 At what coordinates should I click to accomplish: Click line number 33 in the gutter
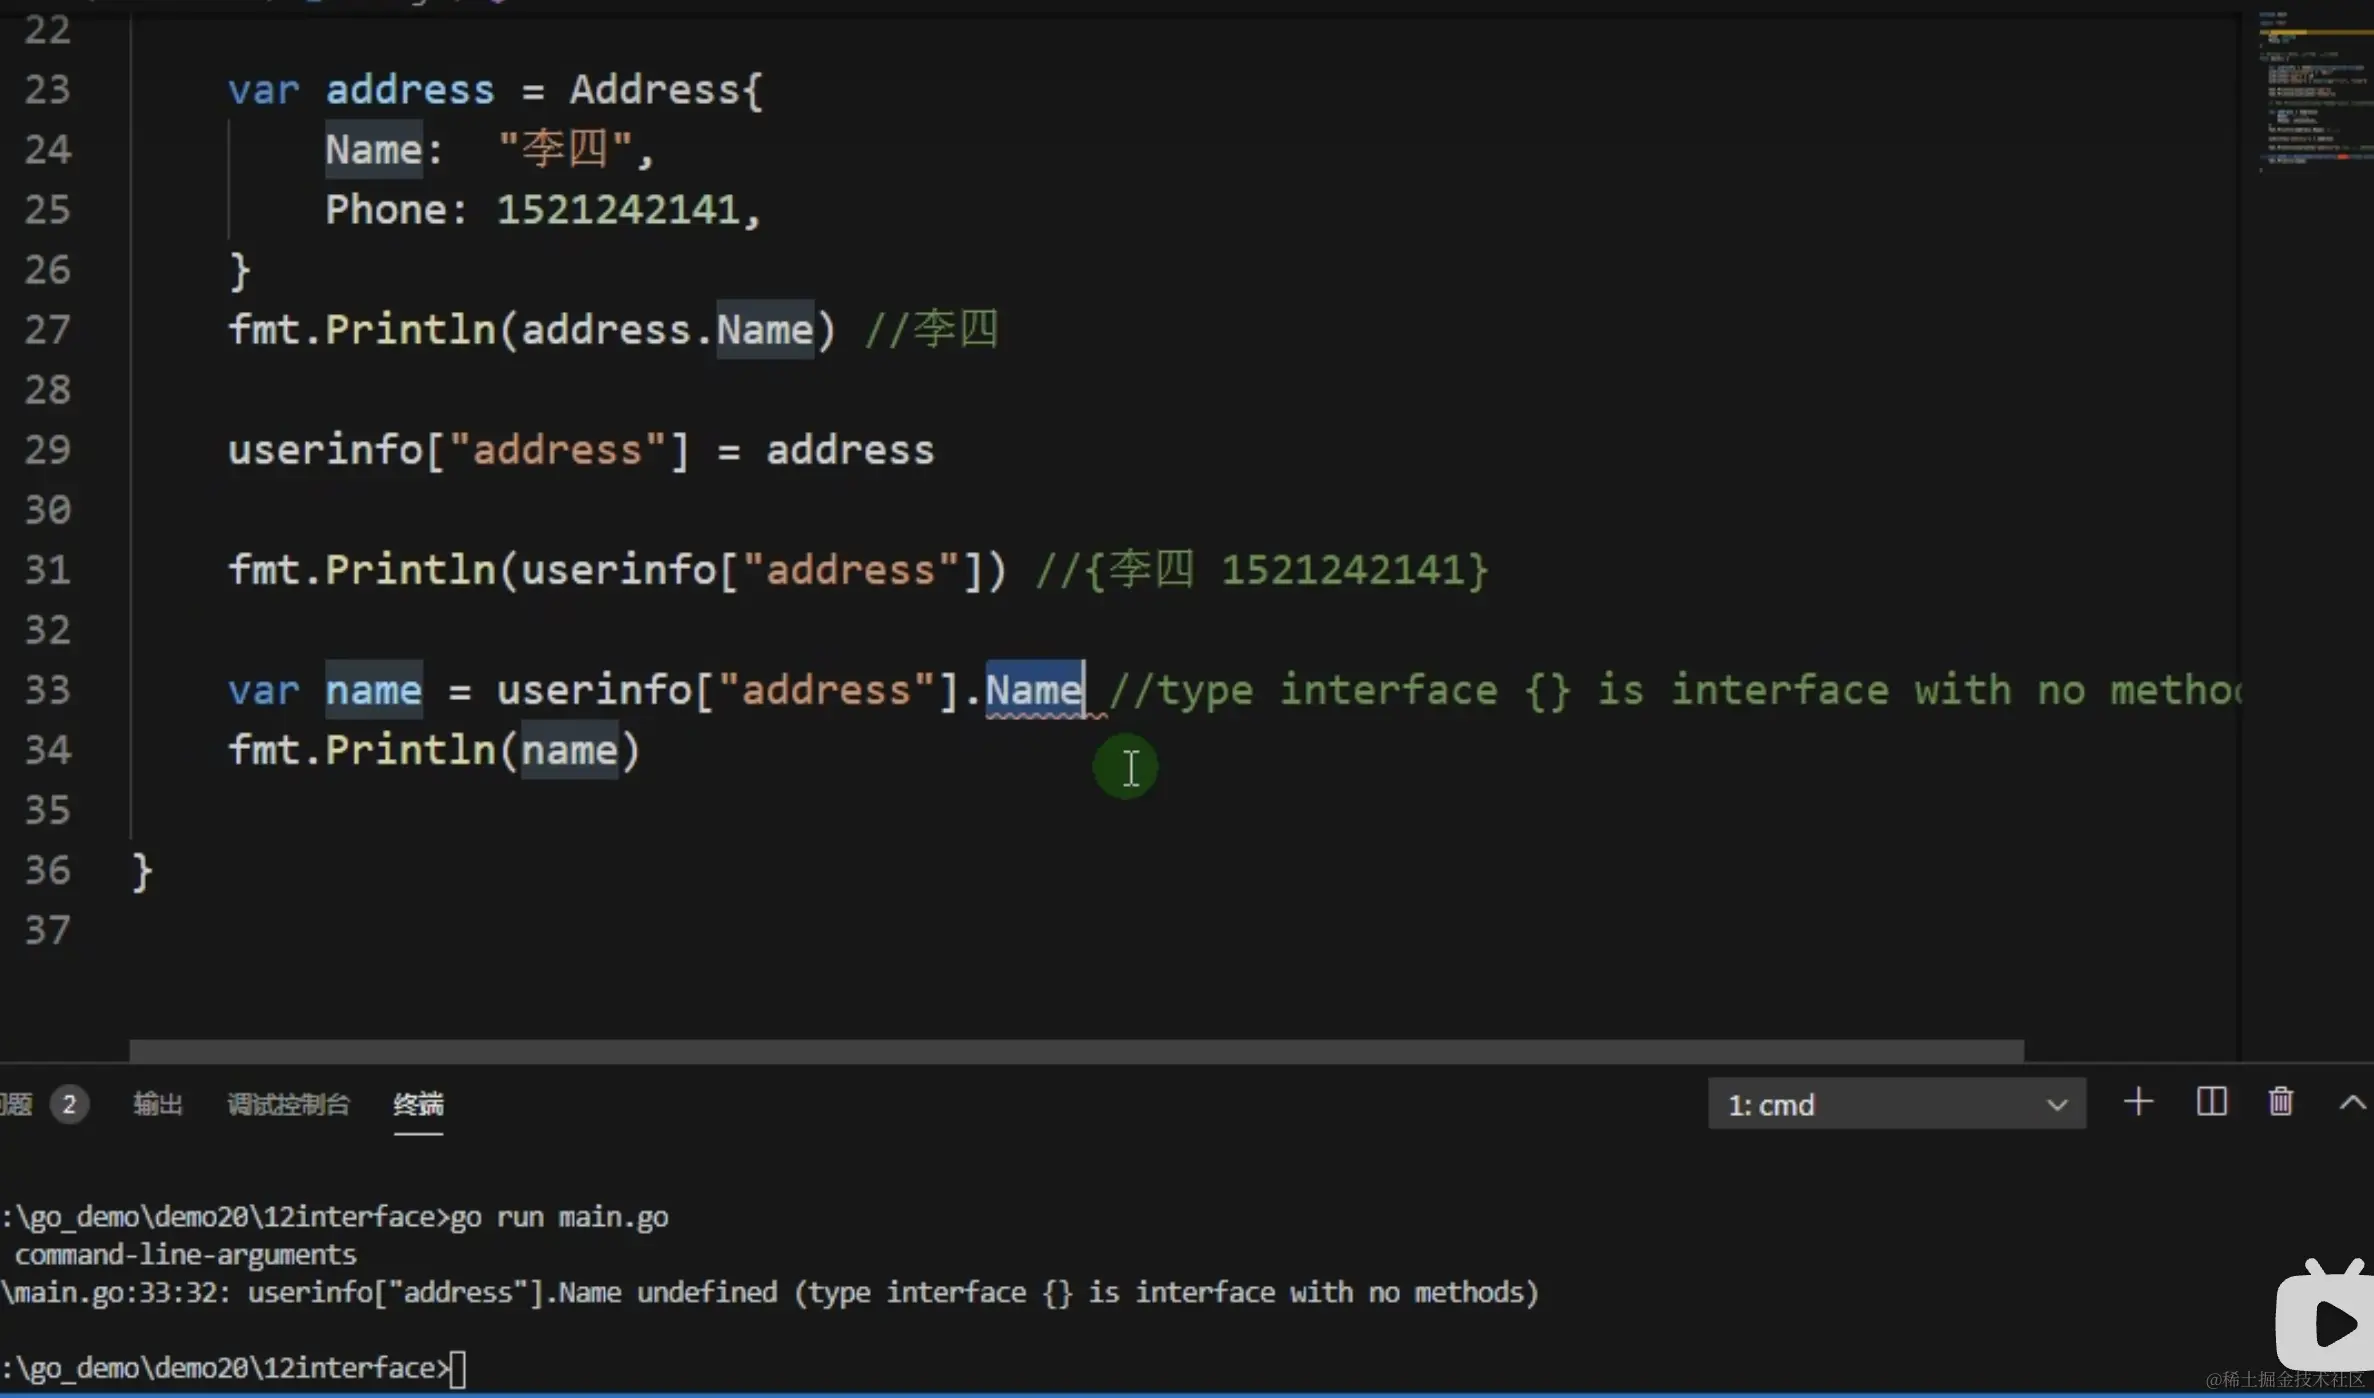[48, 690]
